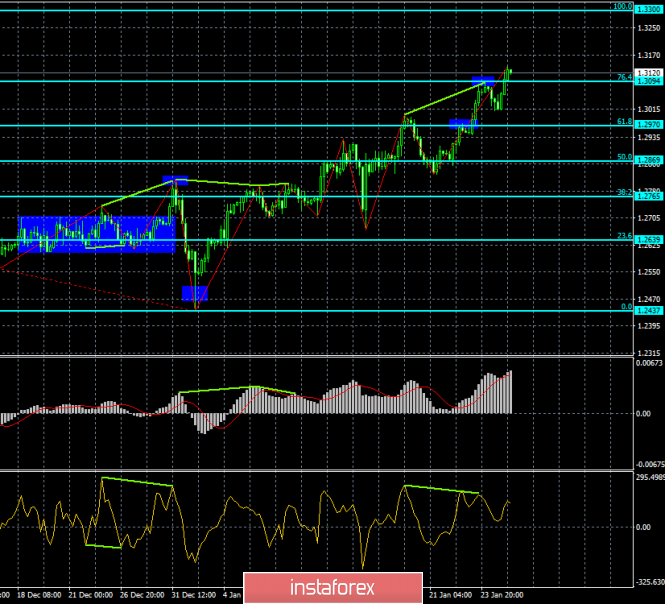665x604 pixels.
Task: Select the large blue consolidation rectangle object
Action: pyautogui.click(x=97, y=235)
